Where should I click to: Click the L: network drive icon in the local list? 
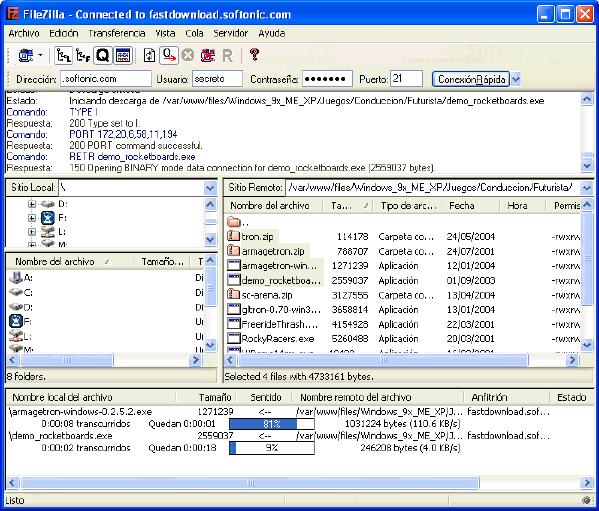tap(16, 336)
